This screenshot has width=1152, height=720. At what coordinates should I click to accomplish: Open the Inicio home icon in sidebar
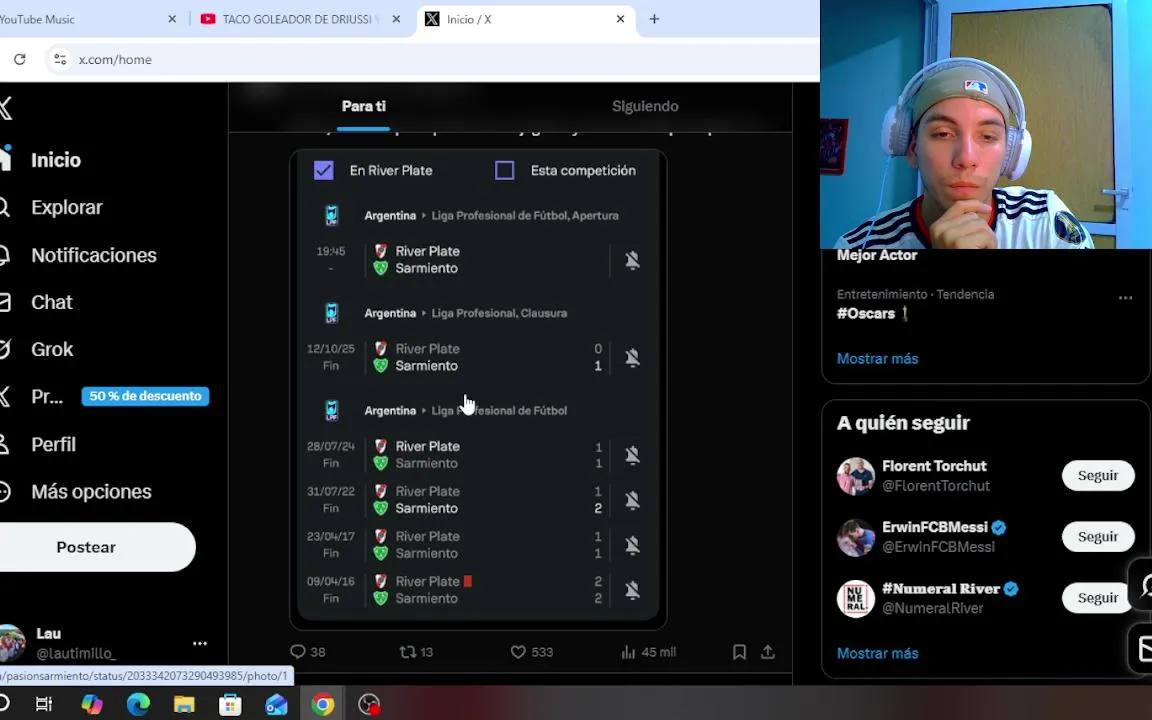coord(4,159)
